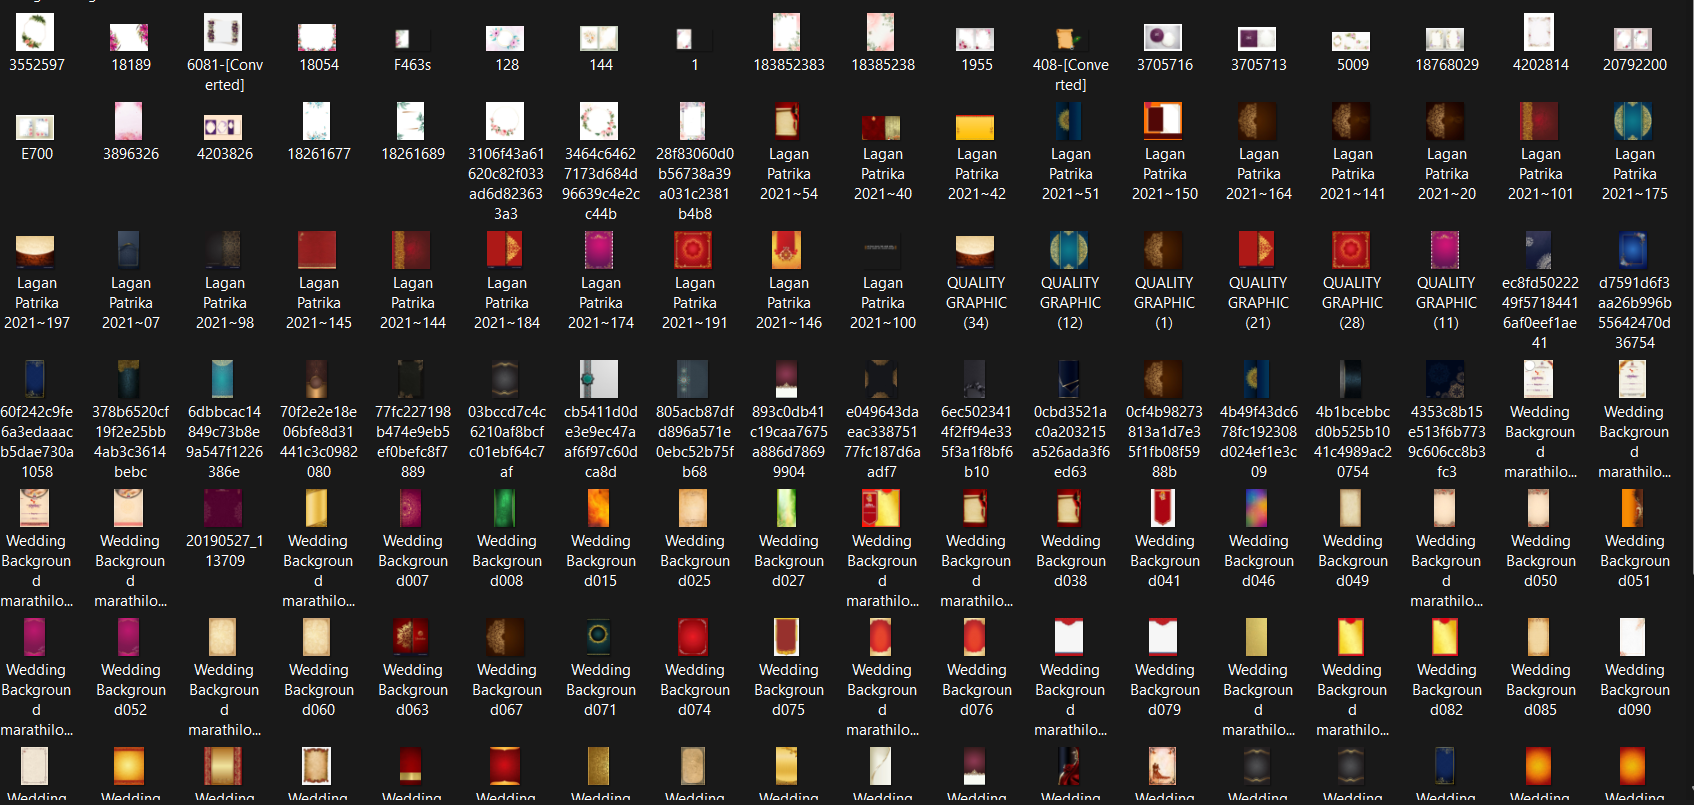Open the 6081-[Converted] file

click(223, 34)
